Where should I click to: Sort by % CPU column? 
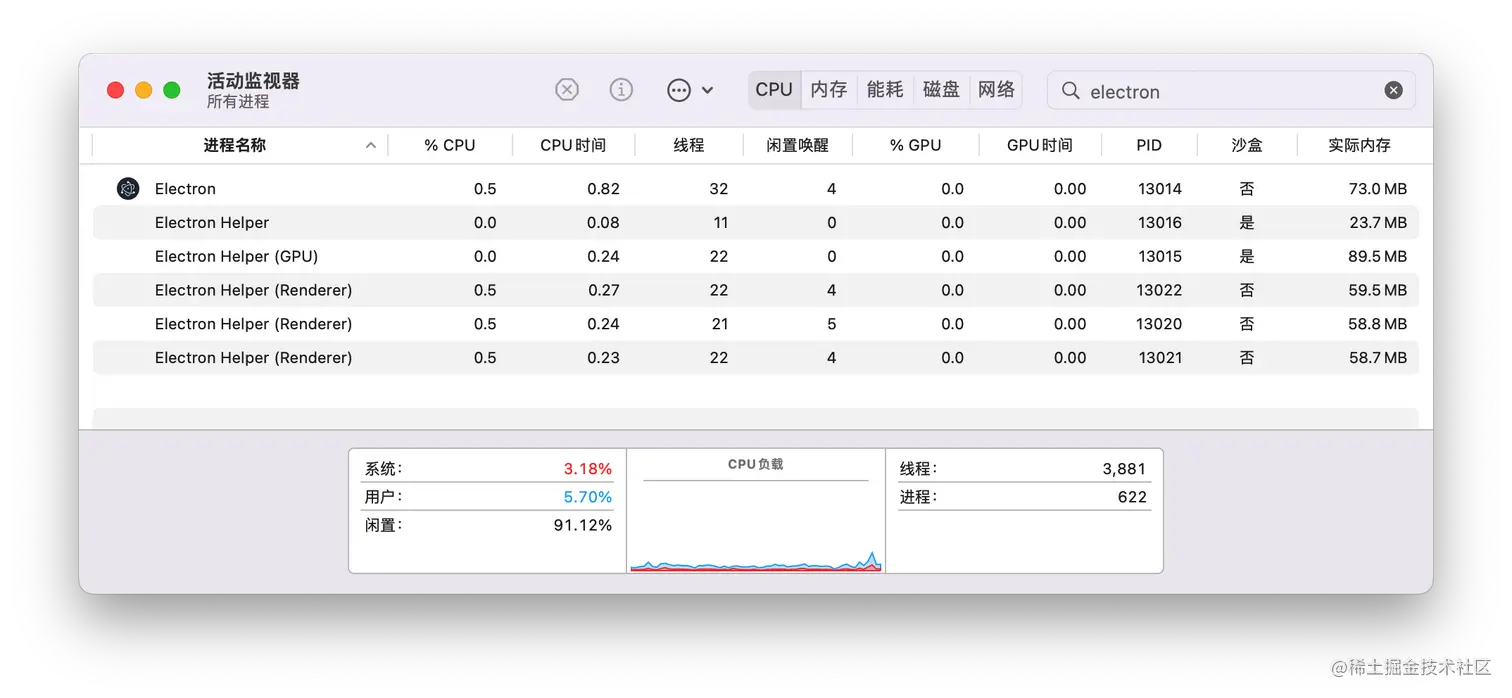coord(450,145)
